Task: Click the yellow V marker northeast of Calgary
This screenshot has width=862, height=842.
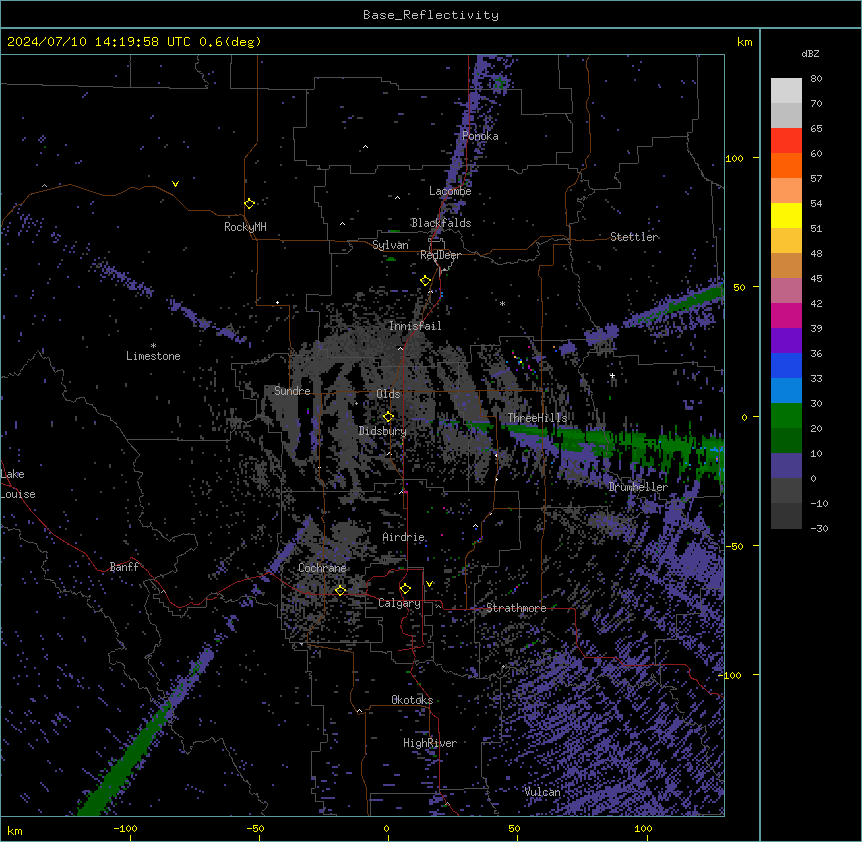Action: pos(429,584)
